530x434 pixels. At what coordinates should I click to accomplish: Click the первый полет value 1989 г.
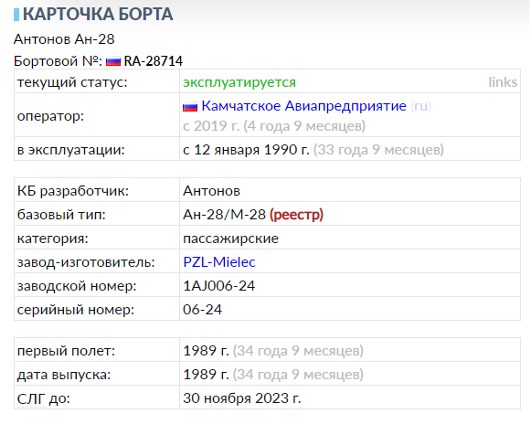206,351
